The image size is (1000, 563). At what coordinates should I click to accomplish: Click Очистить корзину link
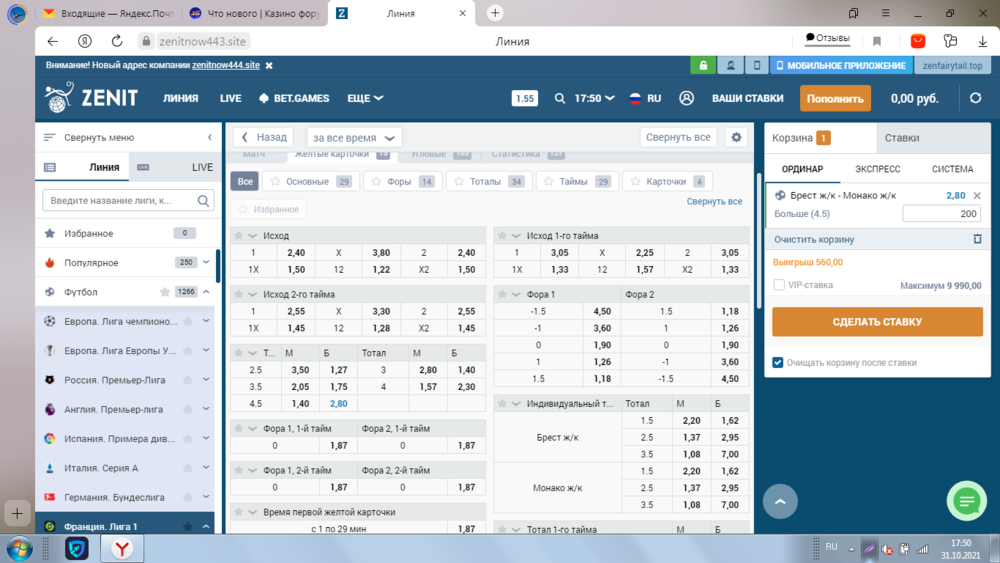click(x=814, y=240)
